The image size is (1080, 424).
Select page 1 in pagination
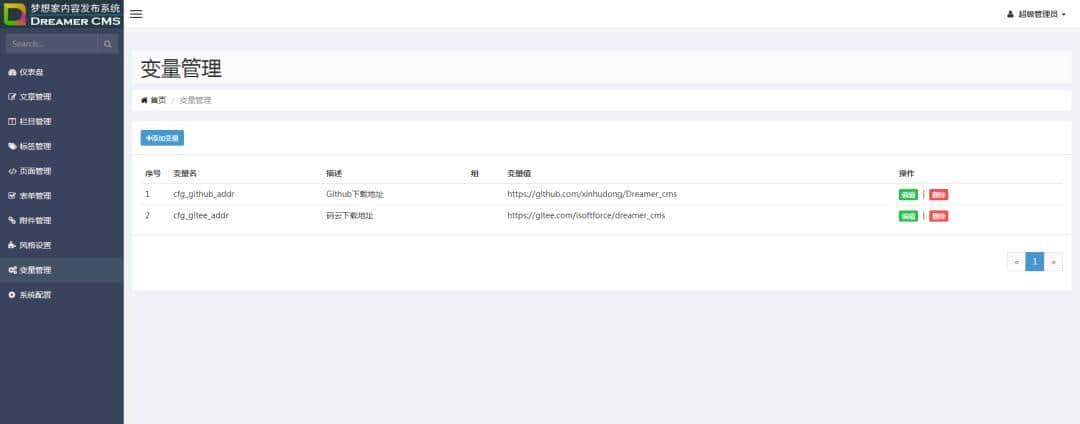click(1035, 262)
